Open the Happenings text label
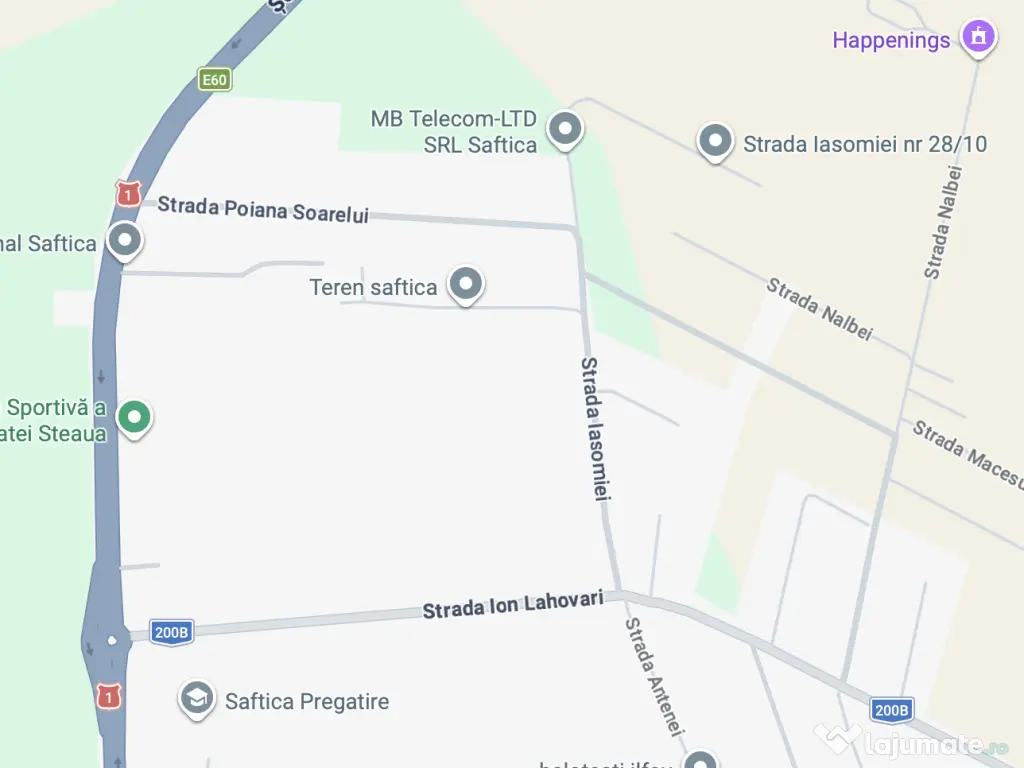This screenshot has width=1024, height=768. coord(891,40)
